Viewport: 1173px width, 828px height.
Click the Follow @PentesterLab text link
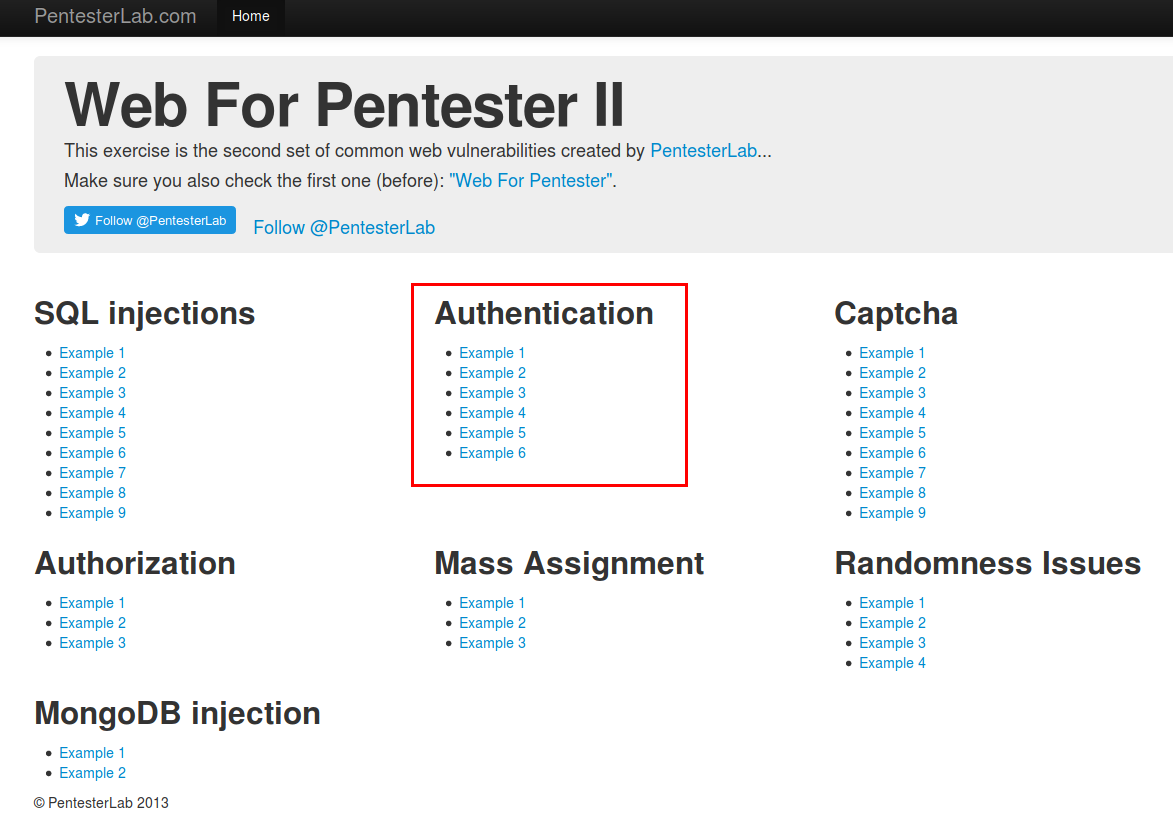point(344,227)
